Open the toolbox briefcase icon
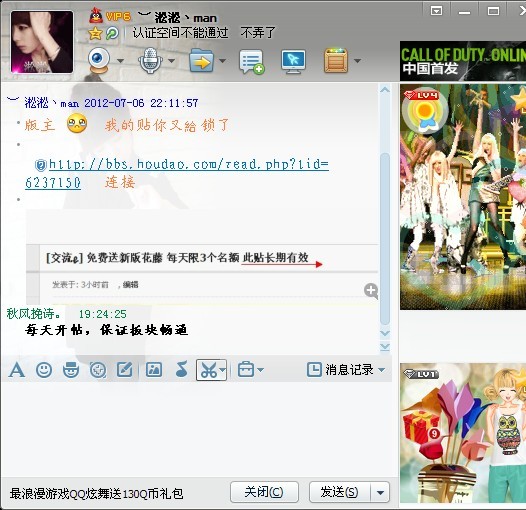 tap(246, 370)
